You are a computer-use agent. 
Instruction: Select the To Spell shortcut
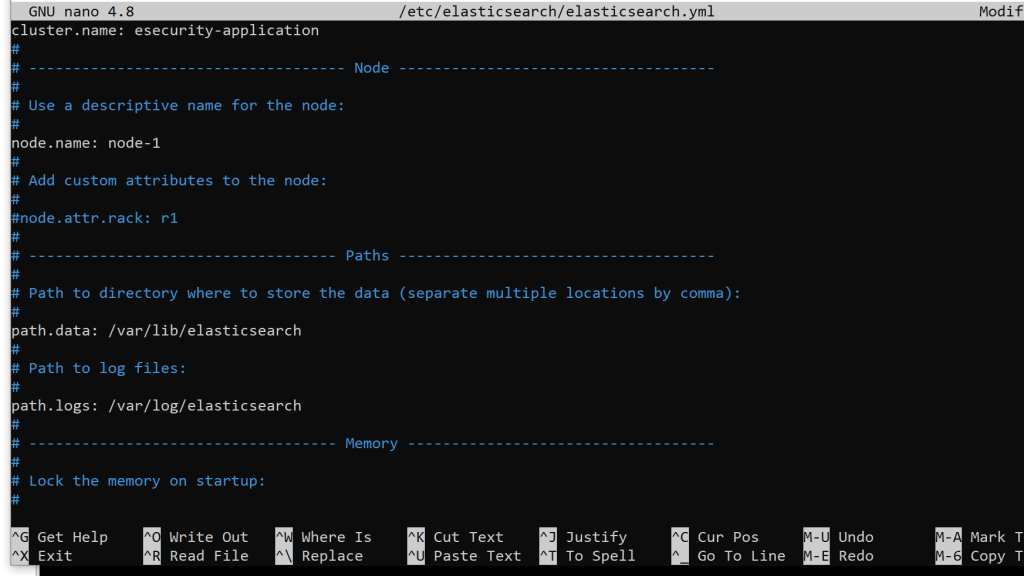click(x=588, y=556)
